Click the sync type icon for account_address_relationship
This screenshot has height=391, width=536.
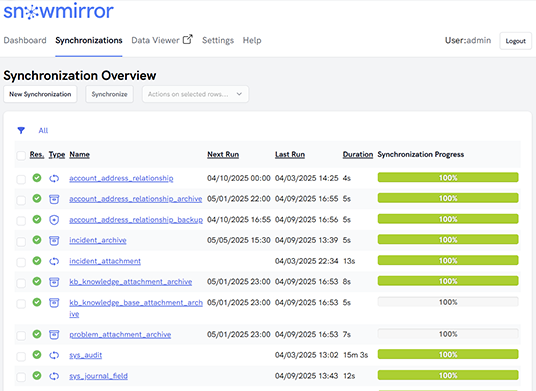click(54, 178)
